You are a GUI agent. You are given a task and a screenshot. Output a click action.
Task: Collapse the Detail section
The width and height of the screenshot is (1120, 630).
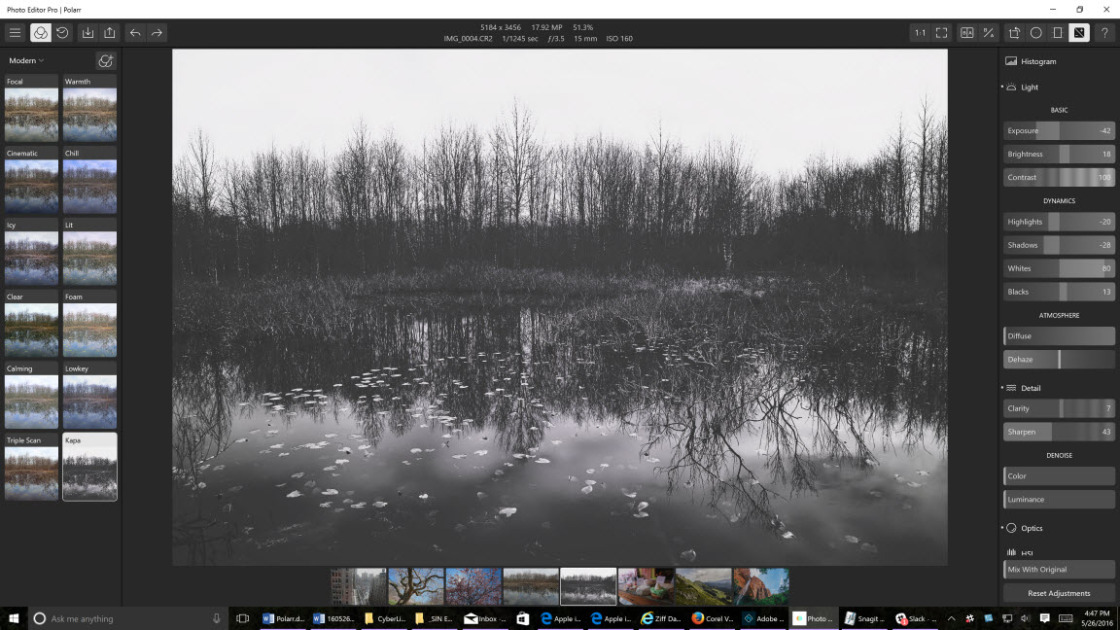[1025, 388]
